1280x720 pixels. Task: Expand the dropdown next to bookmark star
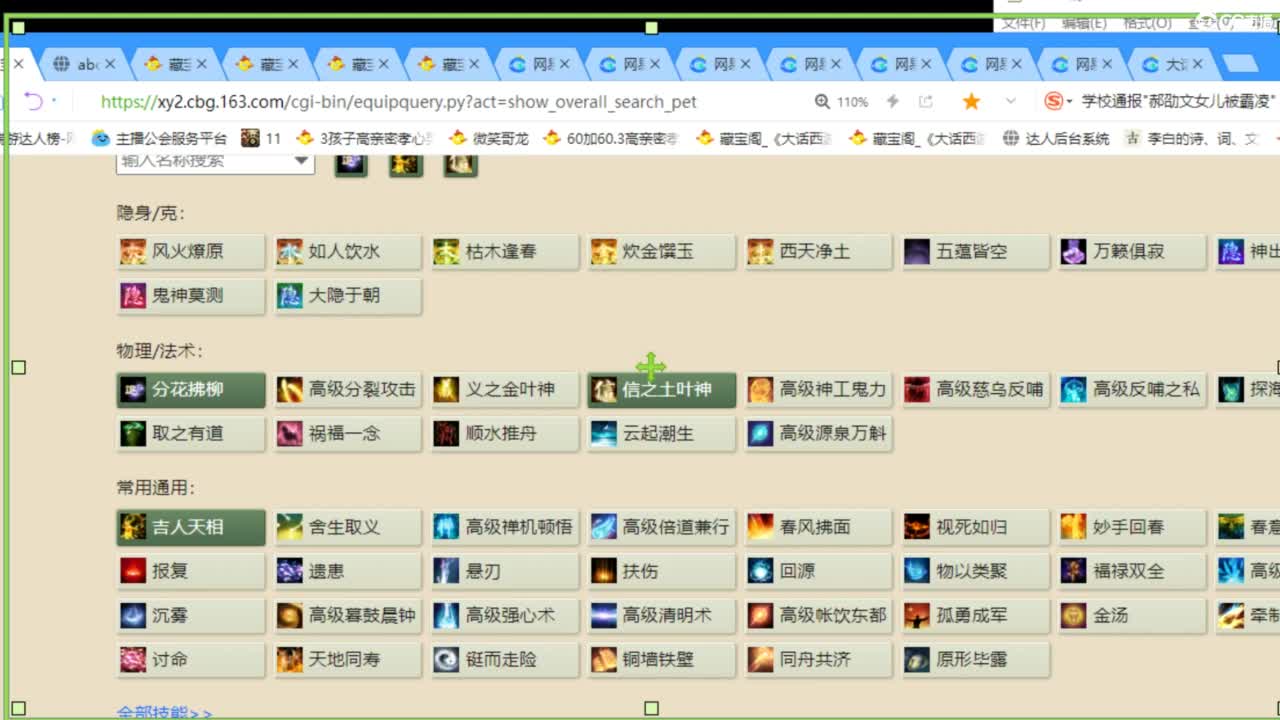1011,101
